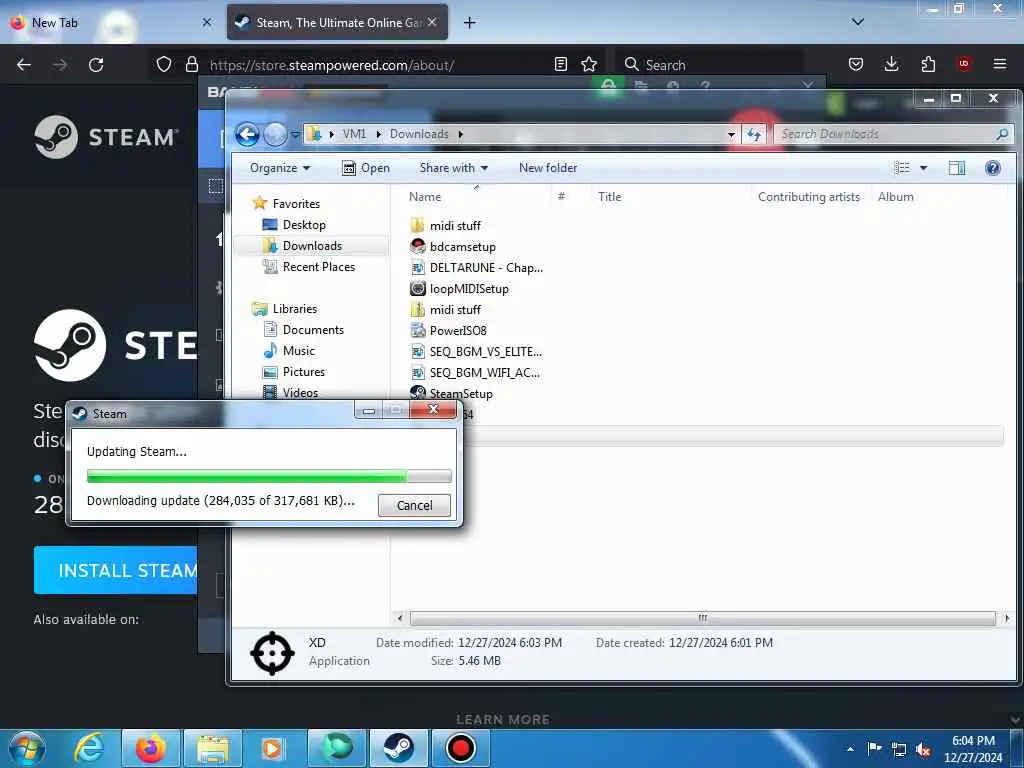Select SEQ_BGM_WIFI_AC... file
This screenshot has width=1024, height=768.
[x=484, y=373]
